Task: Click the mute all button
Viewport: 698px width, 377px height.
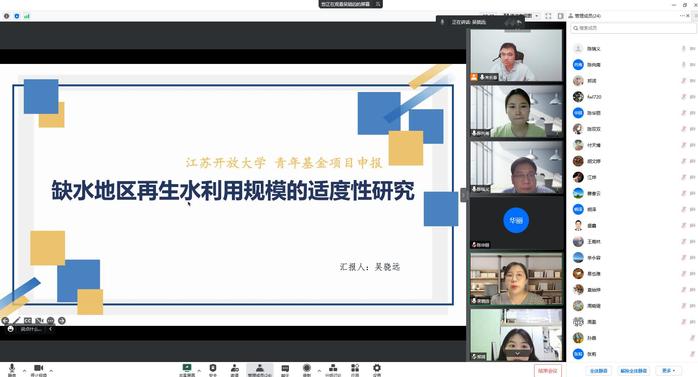Action: tap(599, 370)
